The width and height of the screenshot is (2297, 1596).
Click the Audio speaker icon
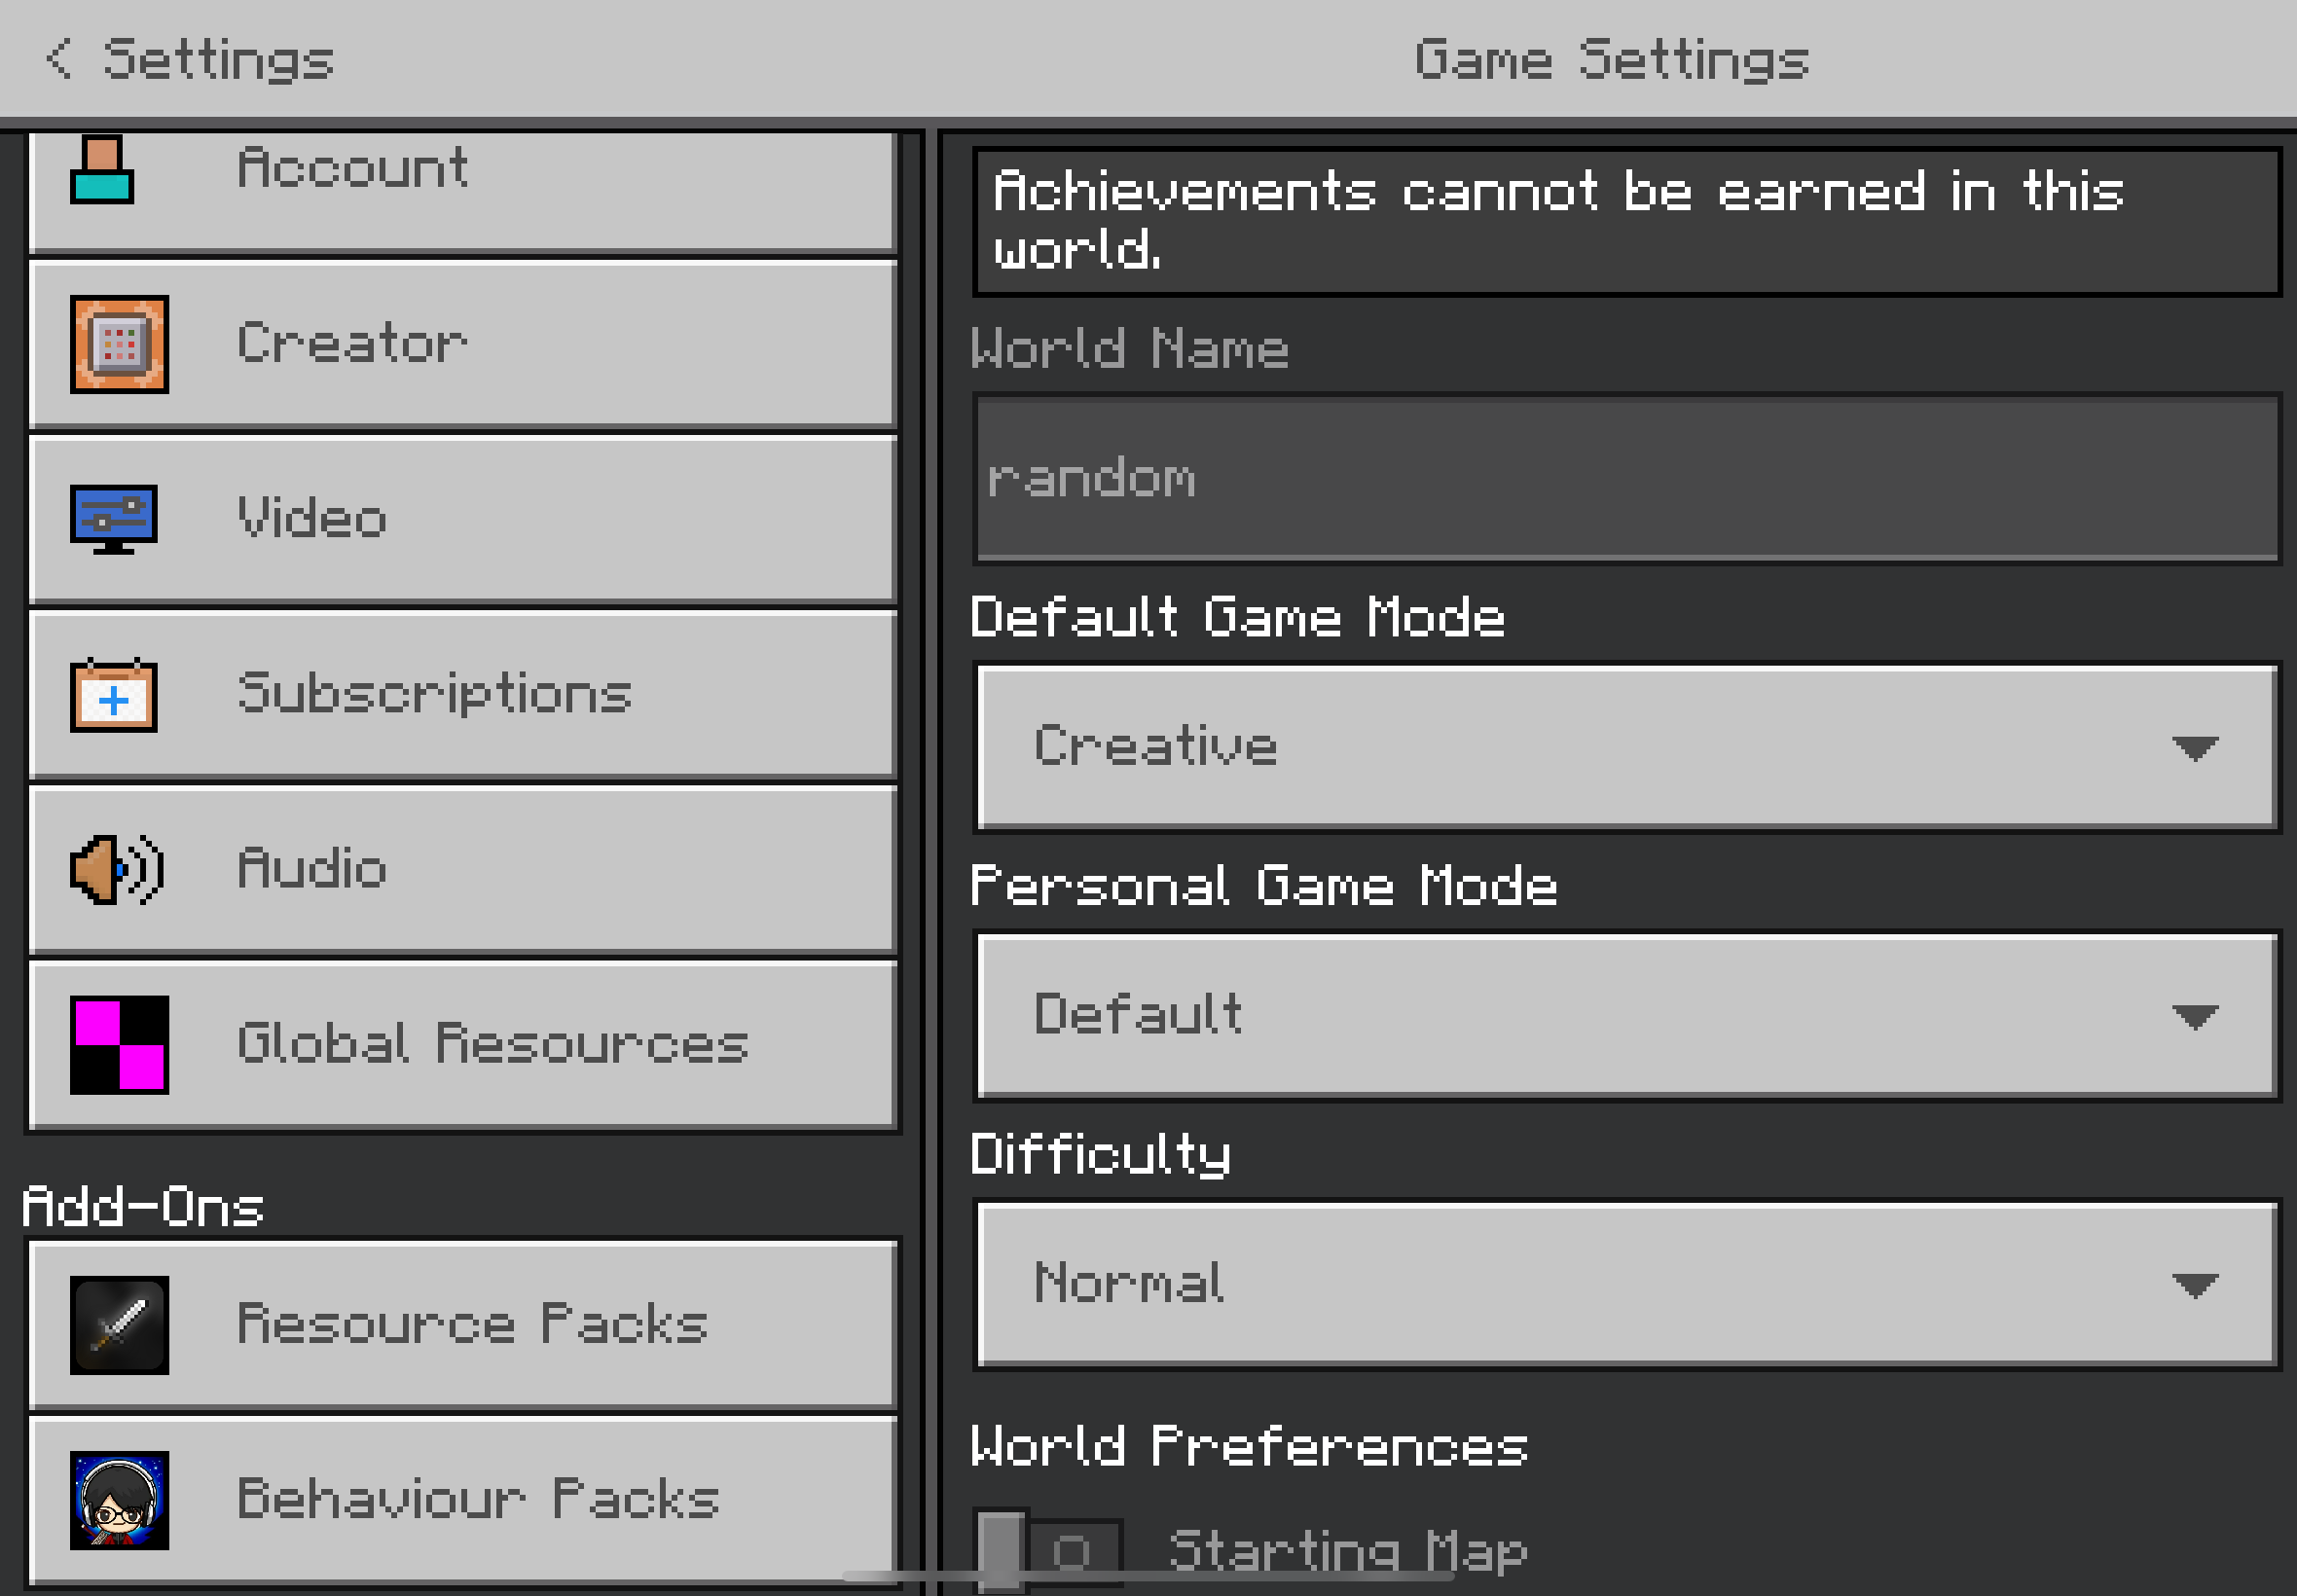click(116, 869)
